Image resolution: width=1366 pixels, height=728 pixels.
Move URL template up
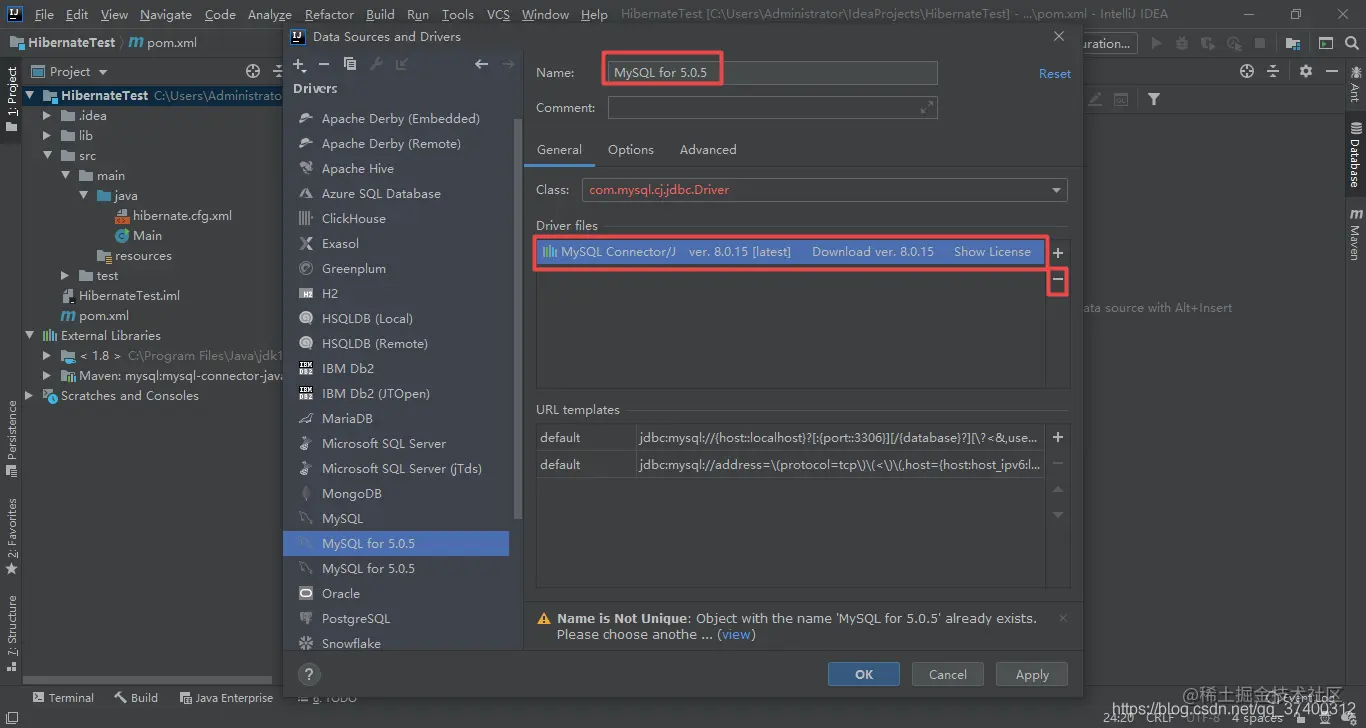1058,489
